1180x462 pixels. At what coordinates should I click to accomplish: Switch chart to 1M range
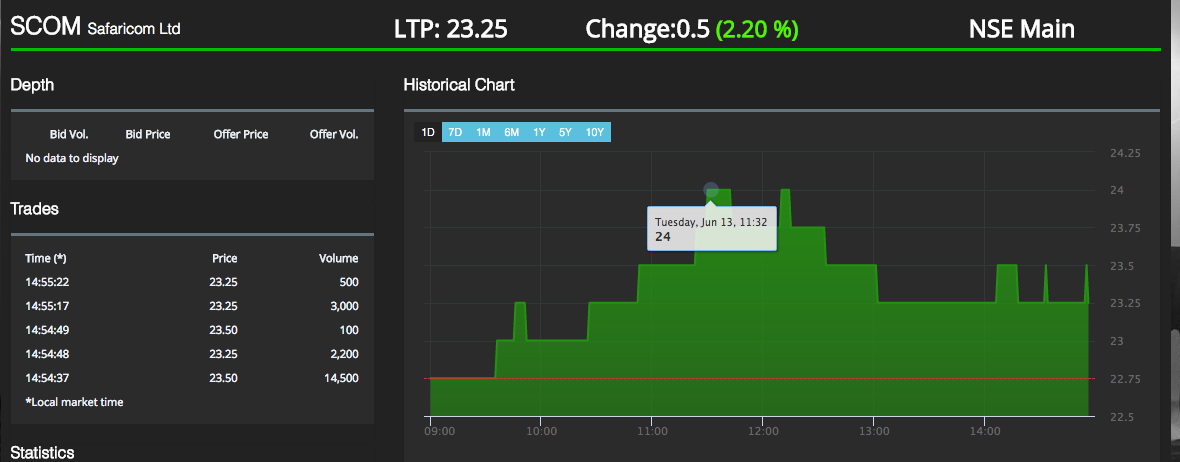click(x=483, y=132)
